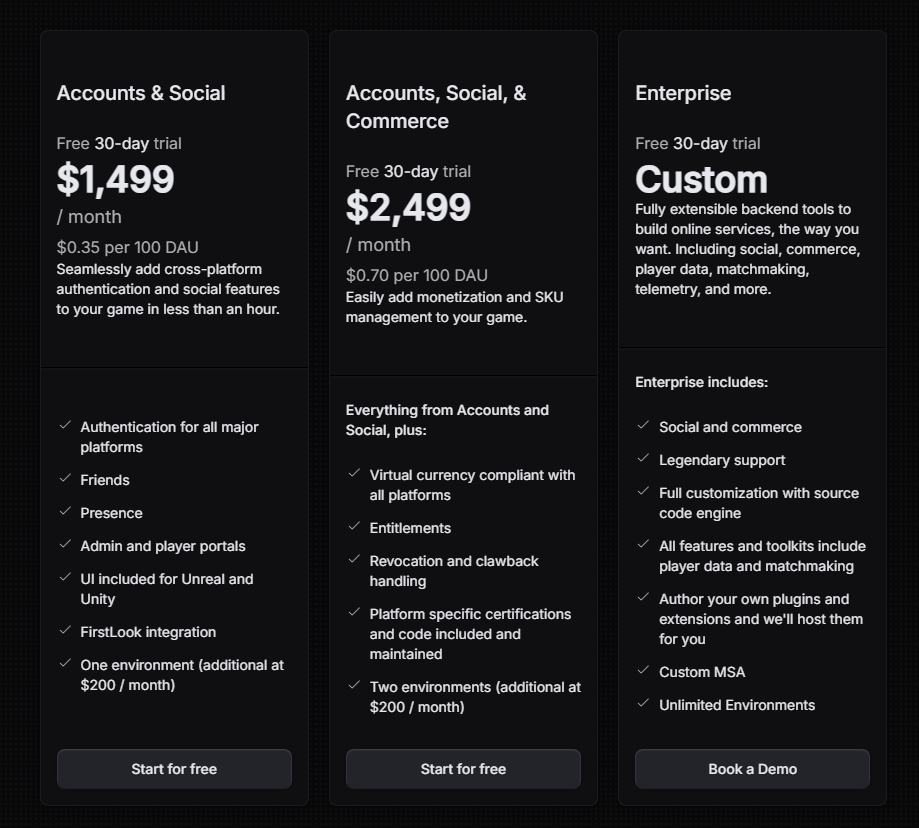Viewport: 919px width, 828px height.
Task: Click the checkmark beside Authentication for all major platforms
Action: coord(64,425)
